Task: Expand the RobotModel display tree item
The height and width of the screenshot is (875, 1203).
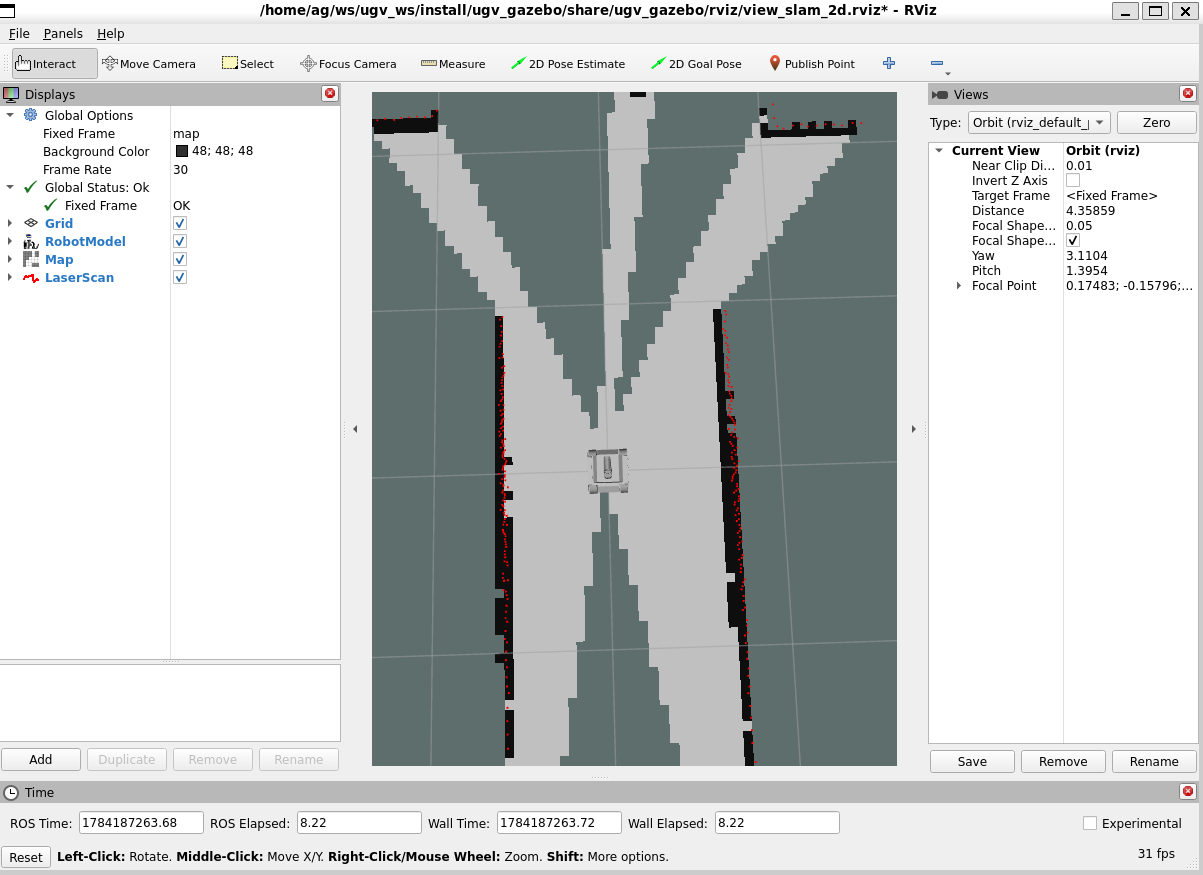Action: 10,241
